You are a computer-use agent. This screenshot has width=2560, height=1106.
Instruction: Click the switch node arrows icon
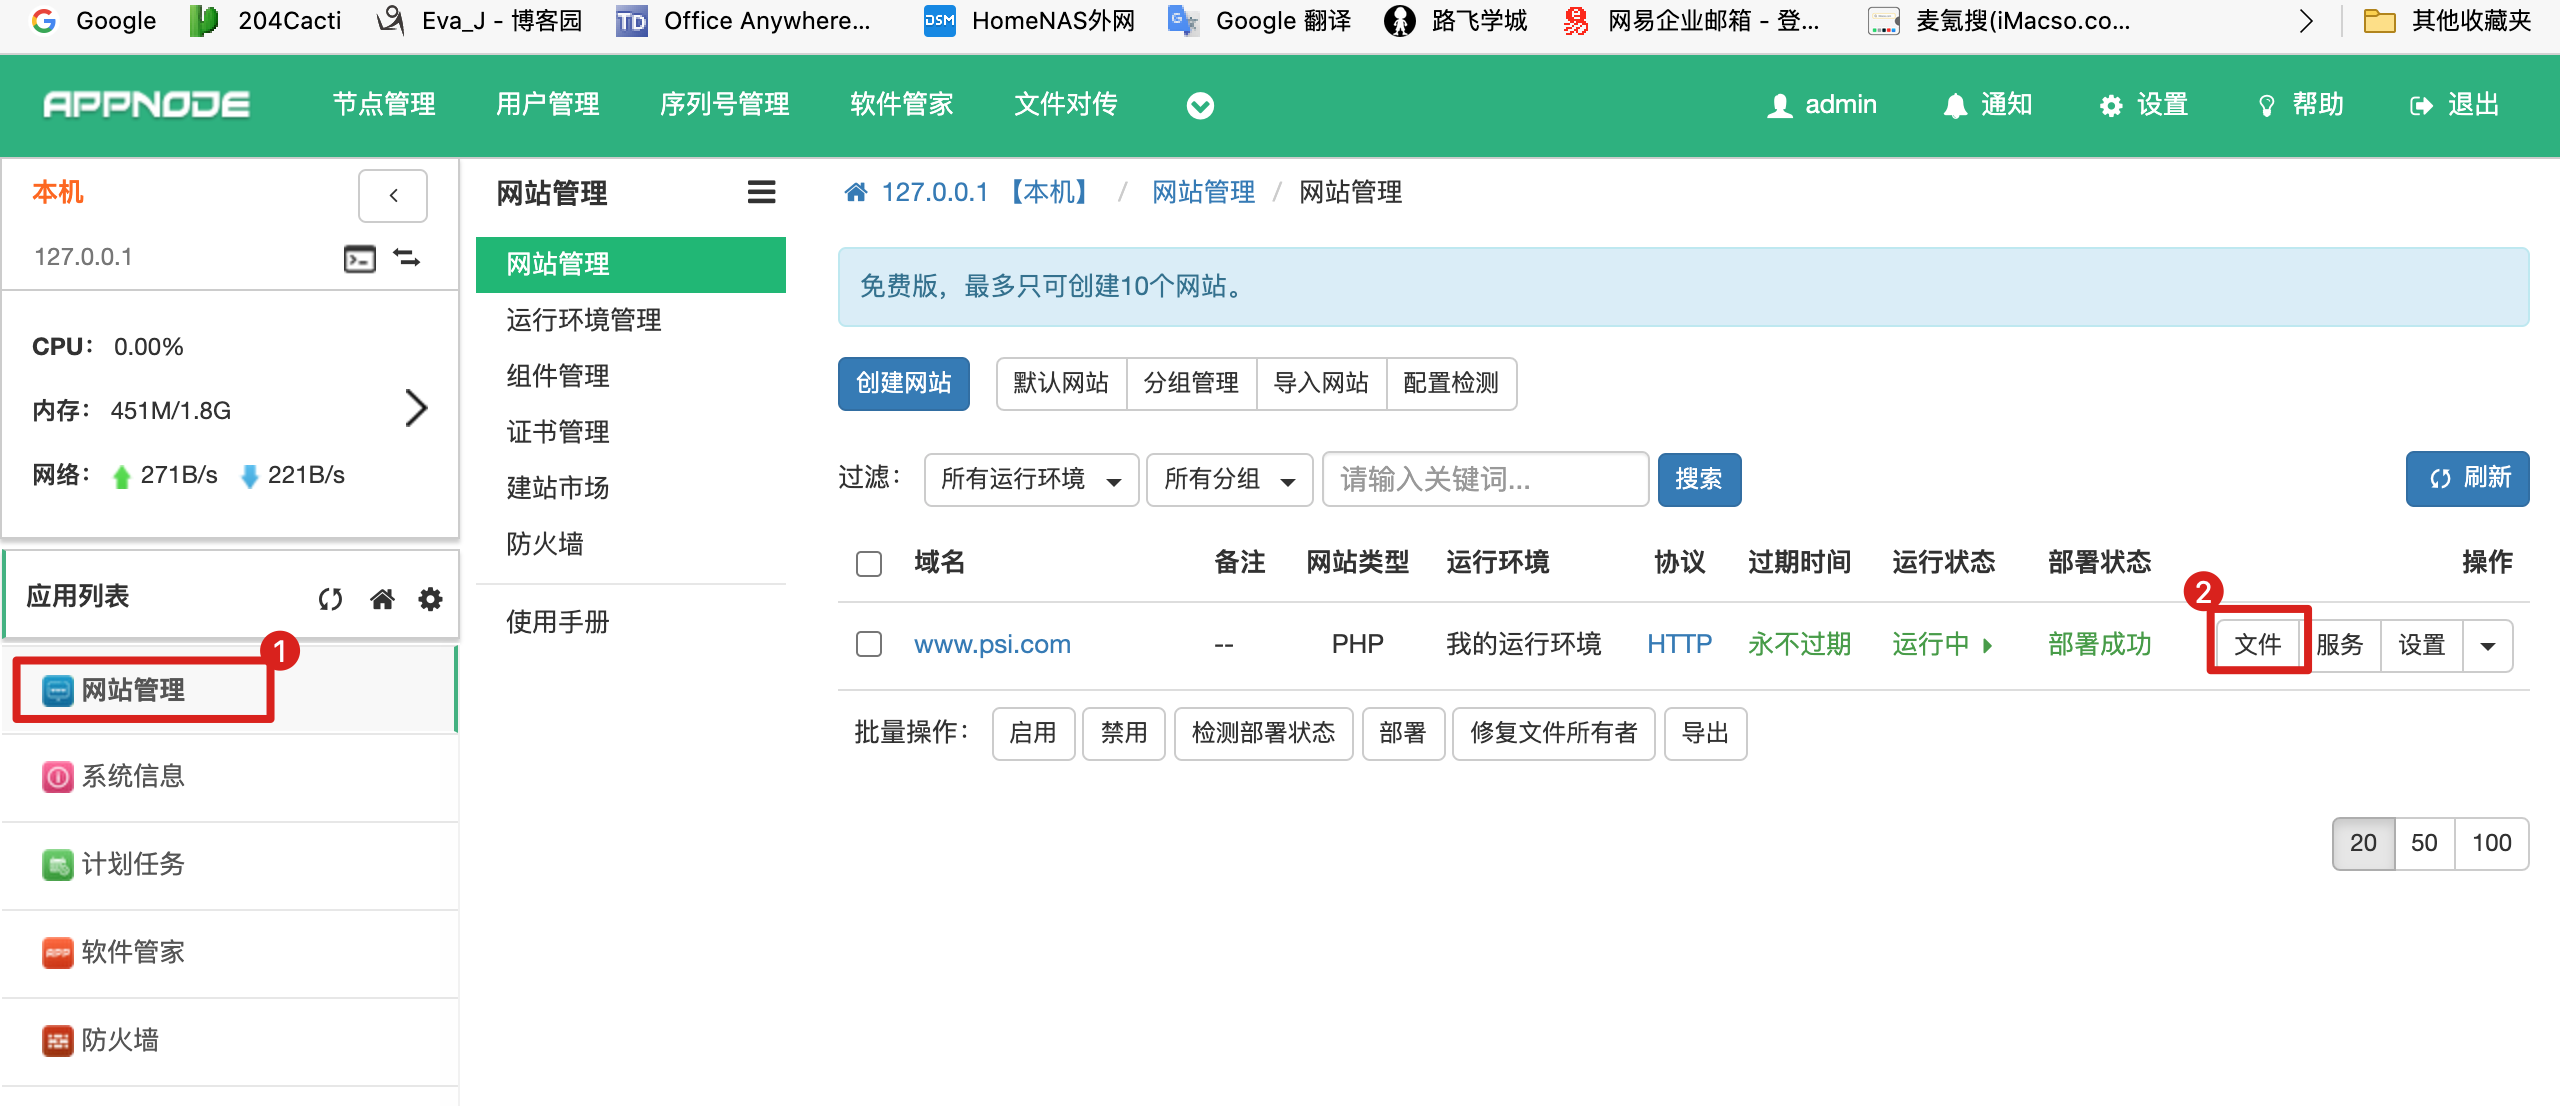[x=407, y=258]
